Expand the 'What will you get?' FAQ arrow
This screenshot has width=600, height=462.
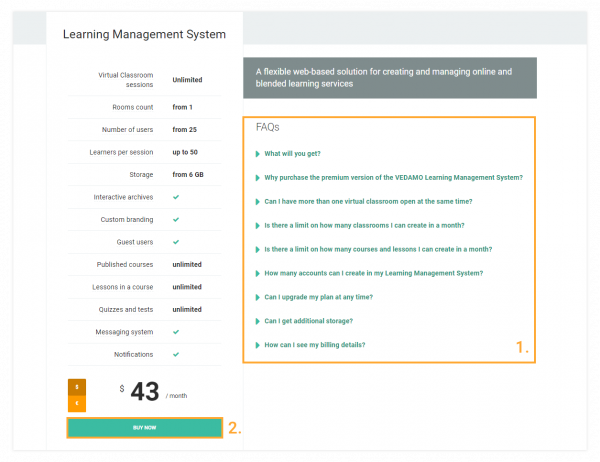(x=258, y=154)
